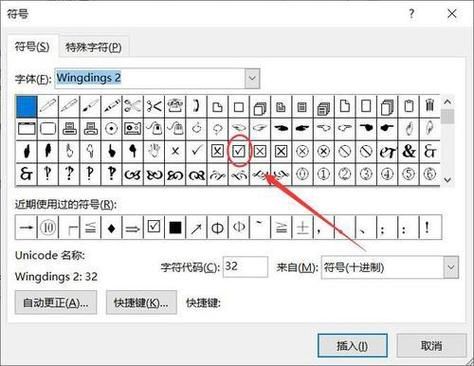Screen dimensions: 474x366
Task: Click the Wingdings 2 font name field
Action: click(x=150, y=79)
